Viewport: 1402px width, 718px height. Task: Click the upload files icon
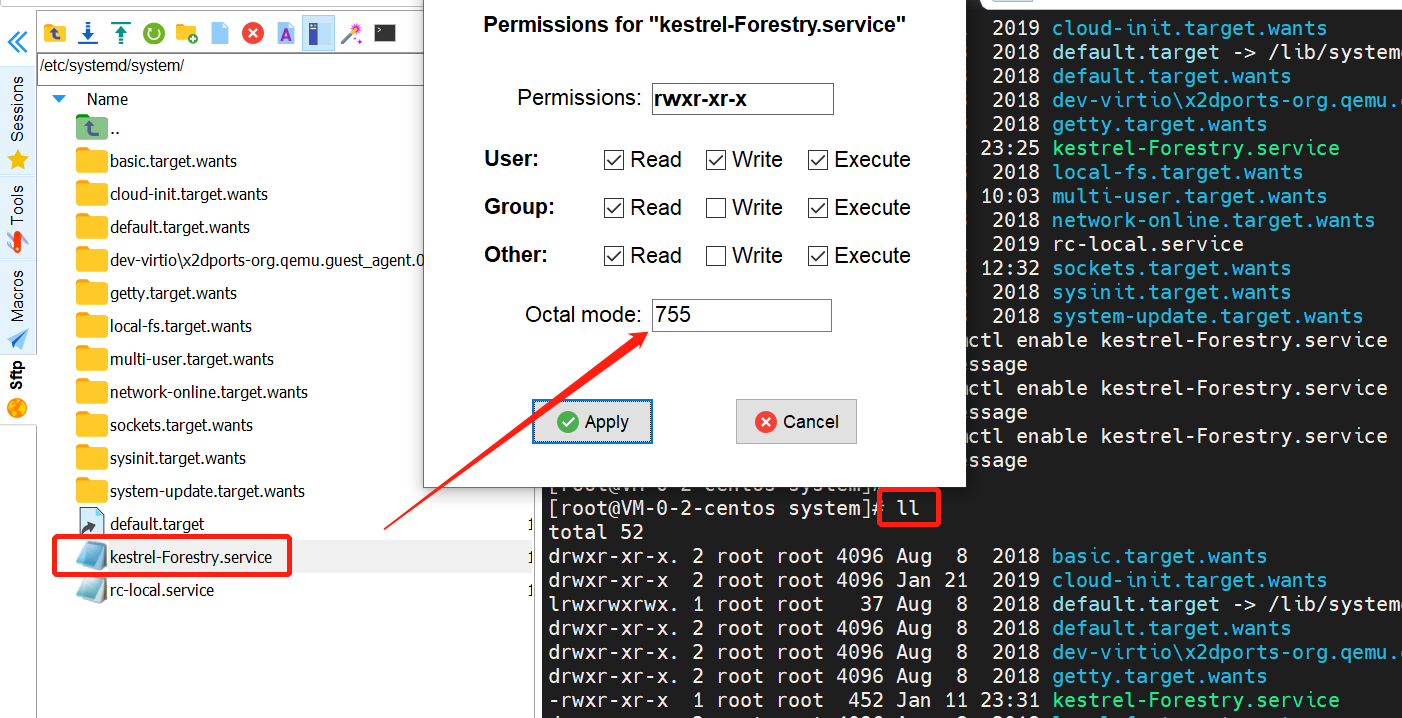click(121, 34)
